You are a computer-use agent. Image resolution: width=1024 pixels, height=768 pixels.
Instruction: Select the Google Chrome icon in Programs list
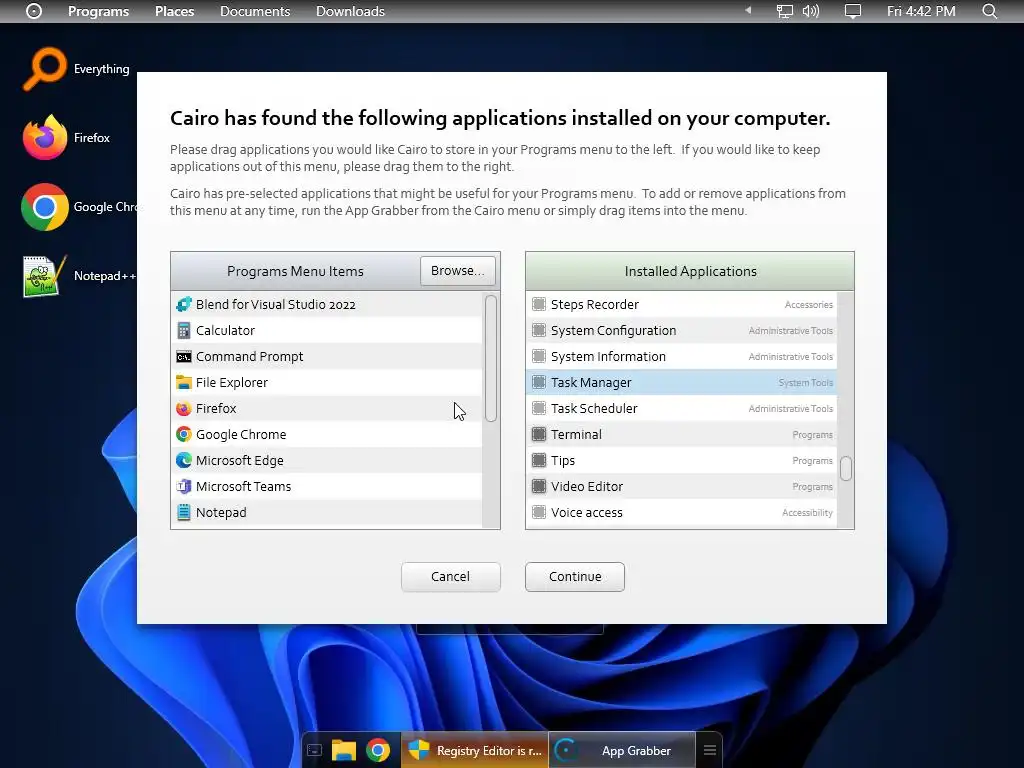pyautogui.click(x=184, y=434)
